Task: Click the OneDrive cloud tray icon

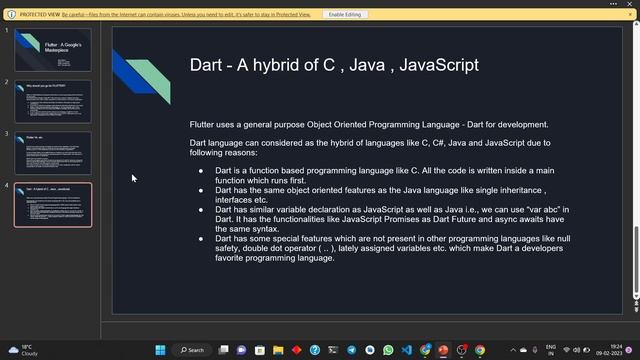Action: click(x=523, y=350)
